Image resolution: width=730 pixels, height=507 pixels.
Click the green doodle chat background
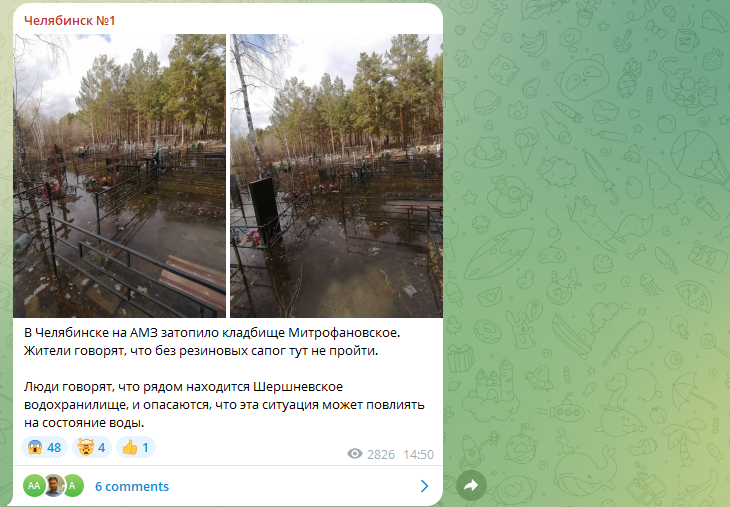tap(587, 251)
